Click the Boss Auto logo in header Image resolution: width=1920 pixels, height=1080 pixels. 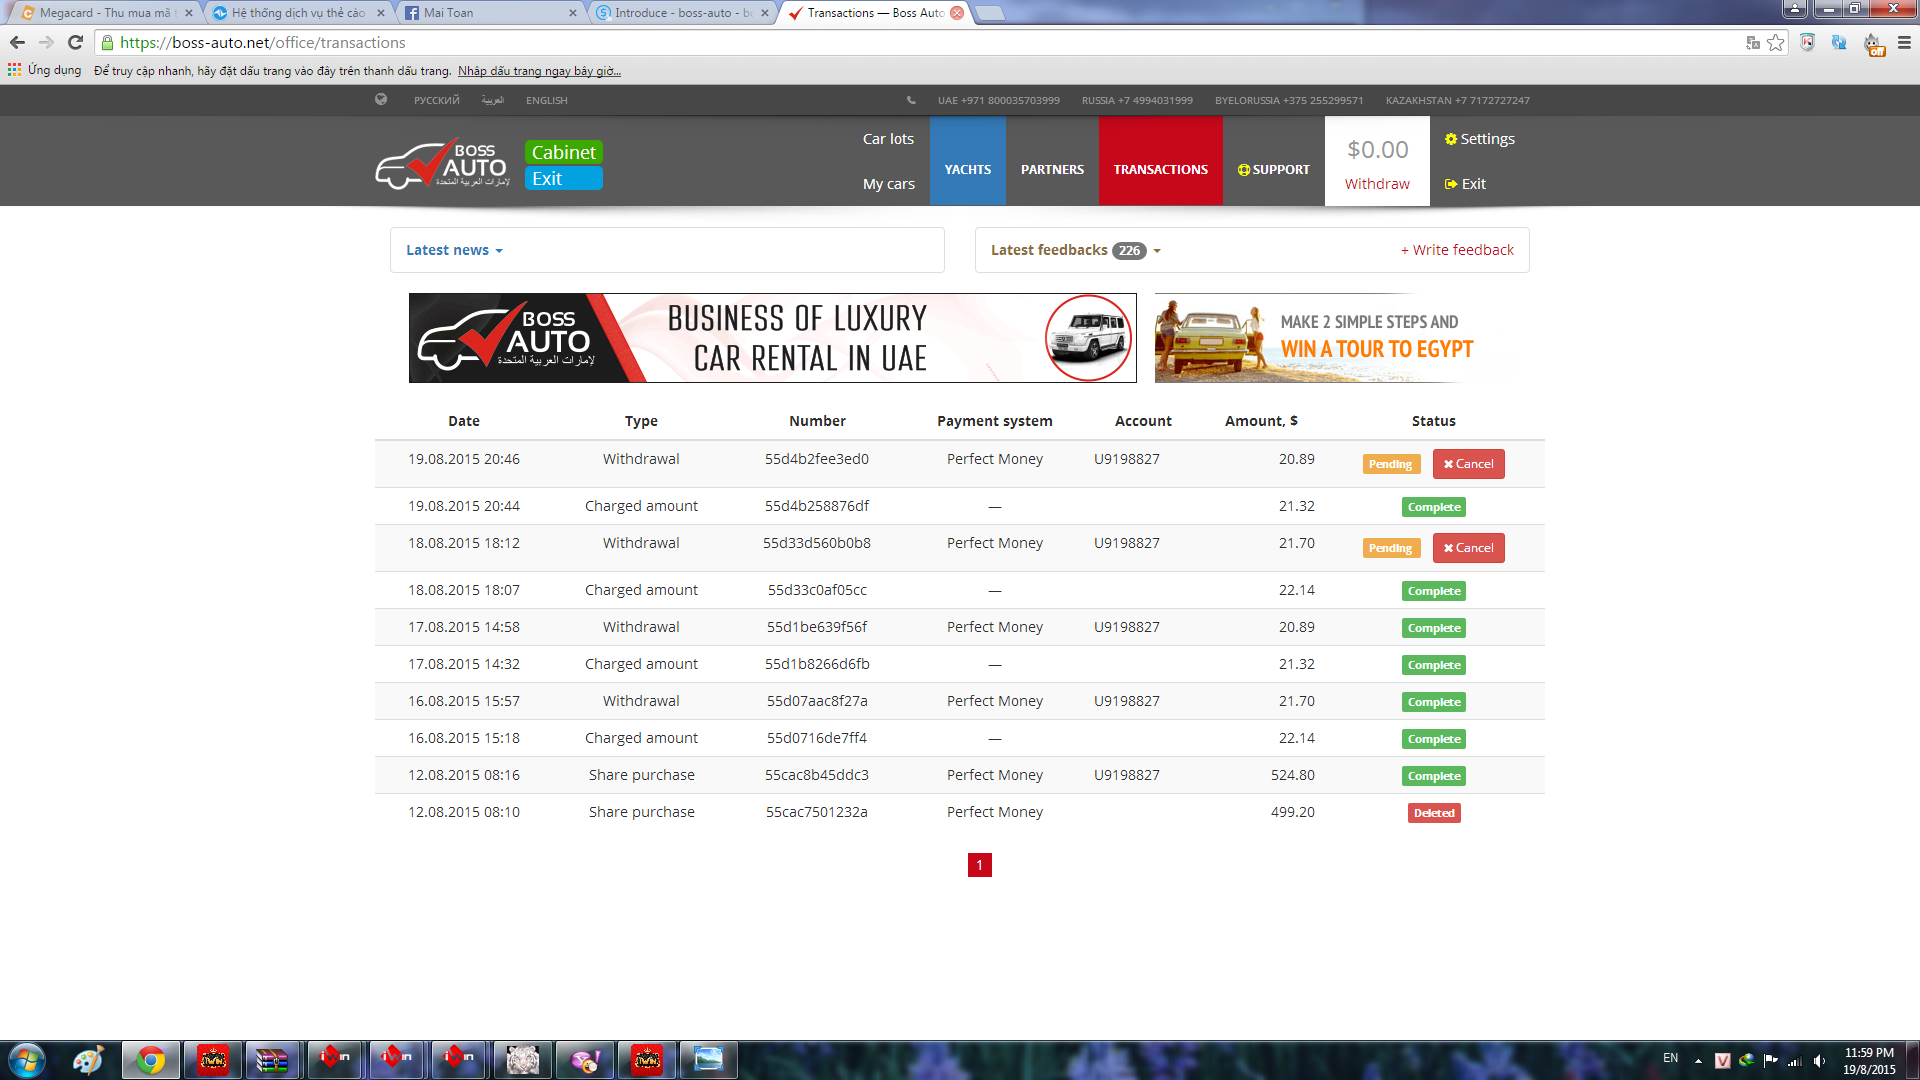point(442,164)
